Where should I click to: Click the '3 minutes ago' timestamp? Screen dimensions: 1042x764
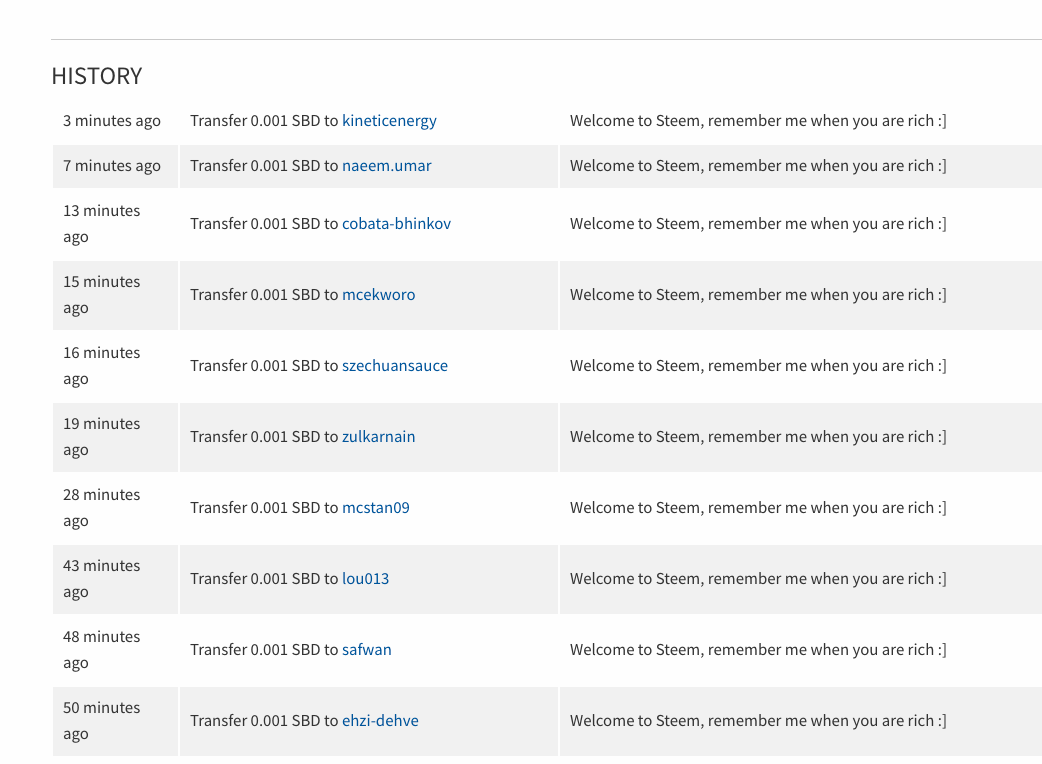click(111, 121)
